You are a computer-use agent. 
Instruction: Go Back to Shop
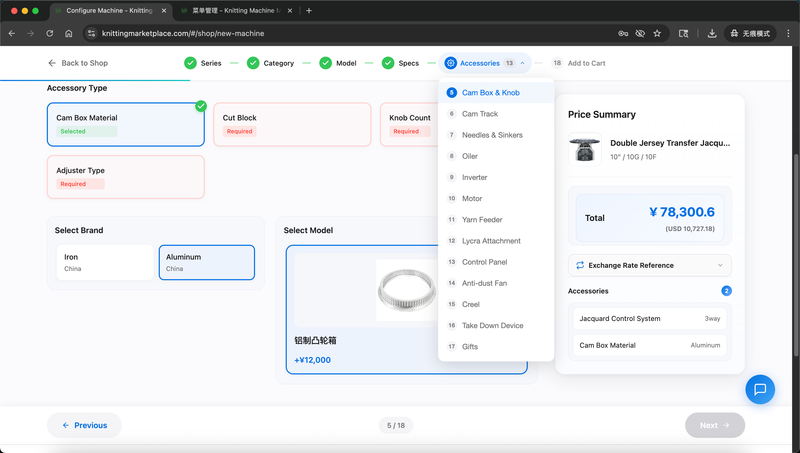[78, 63]
